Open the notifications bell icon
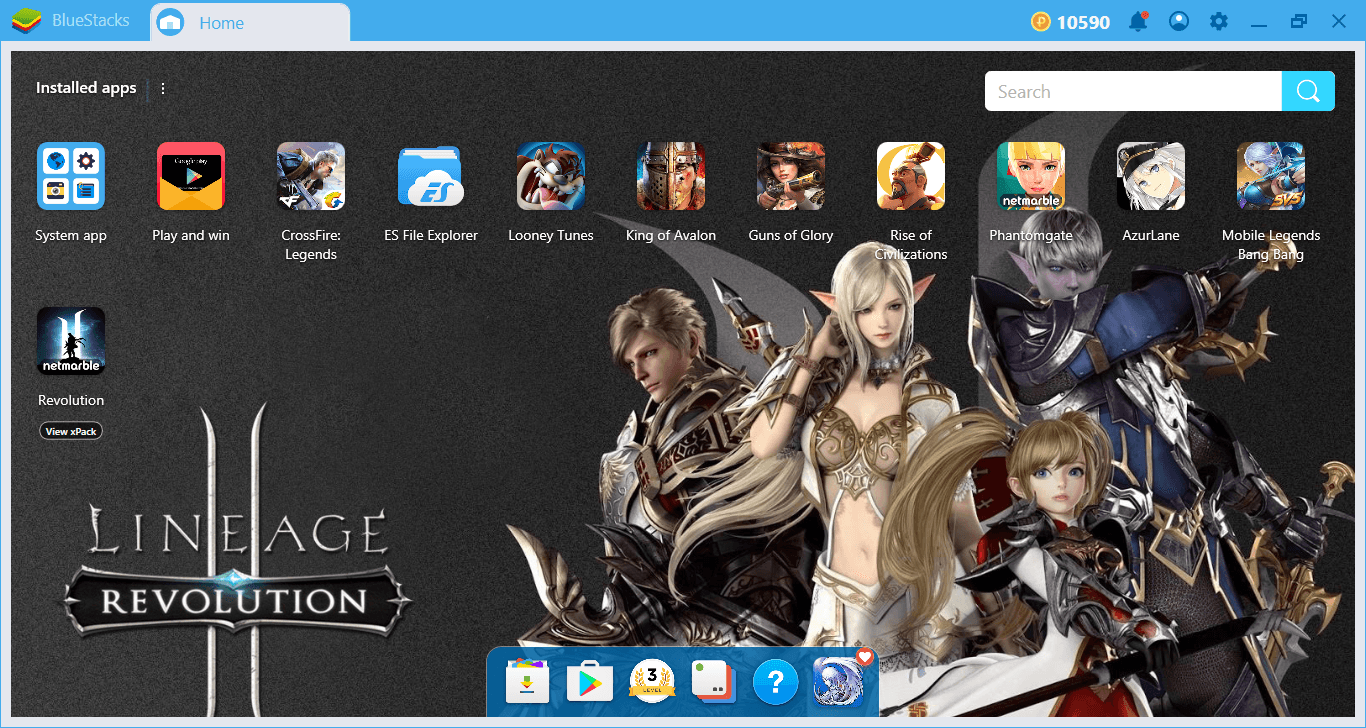 click(1137, 21)
